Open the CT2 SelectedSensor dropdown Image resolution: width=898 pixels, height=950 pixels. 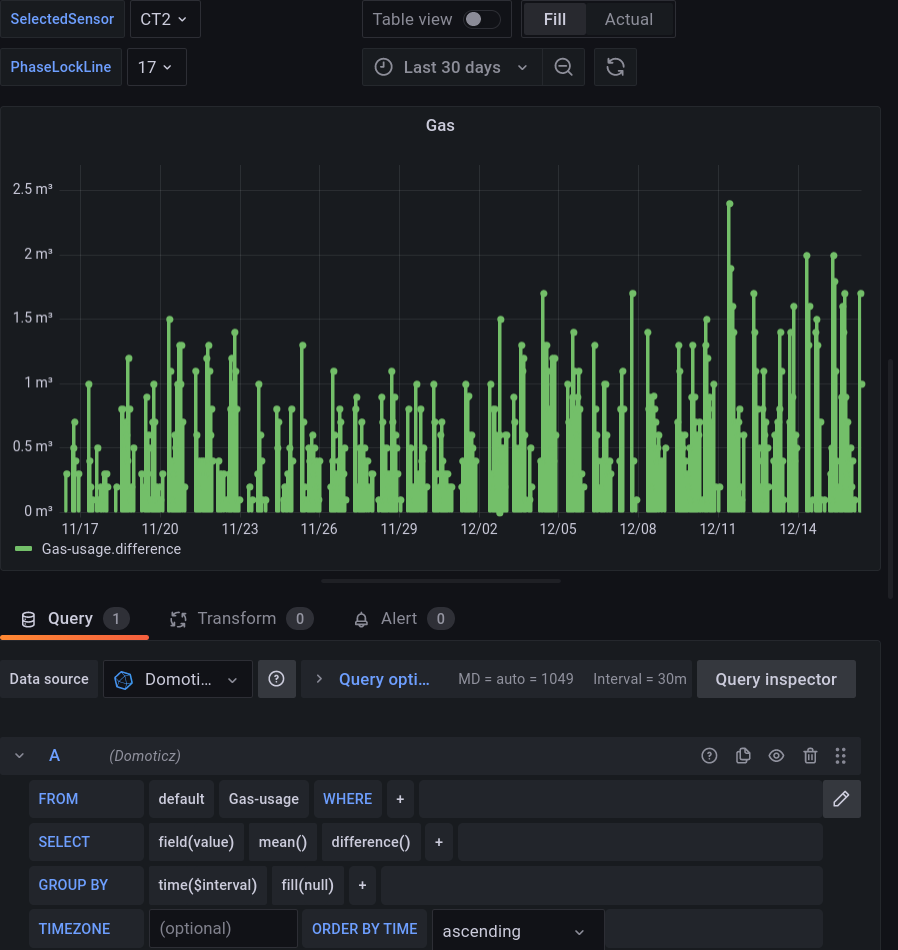tap(165, 18)
